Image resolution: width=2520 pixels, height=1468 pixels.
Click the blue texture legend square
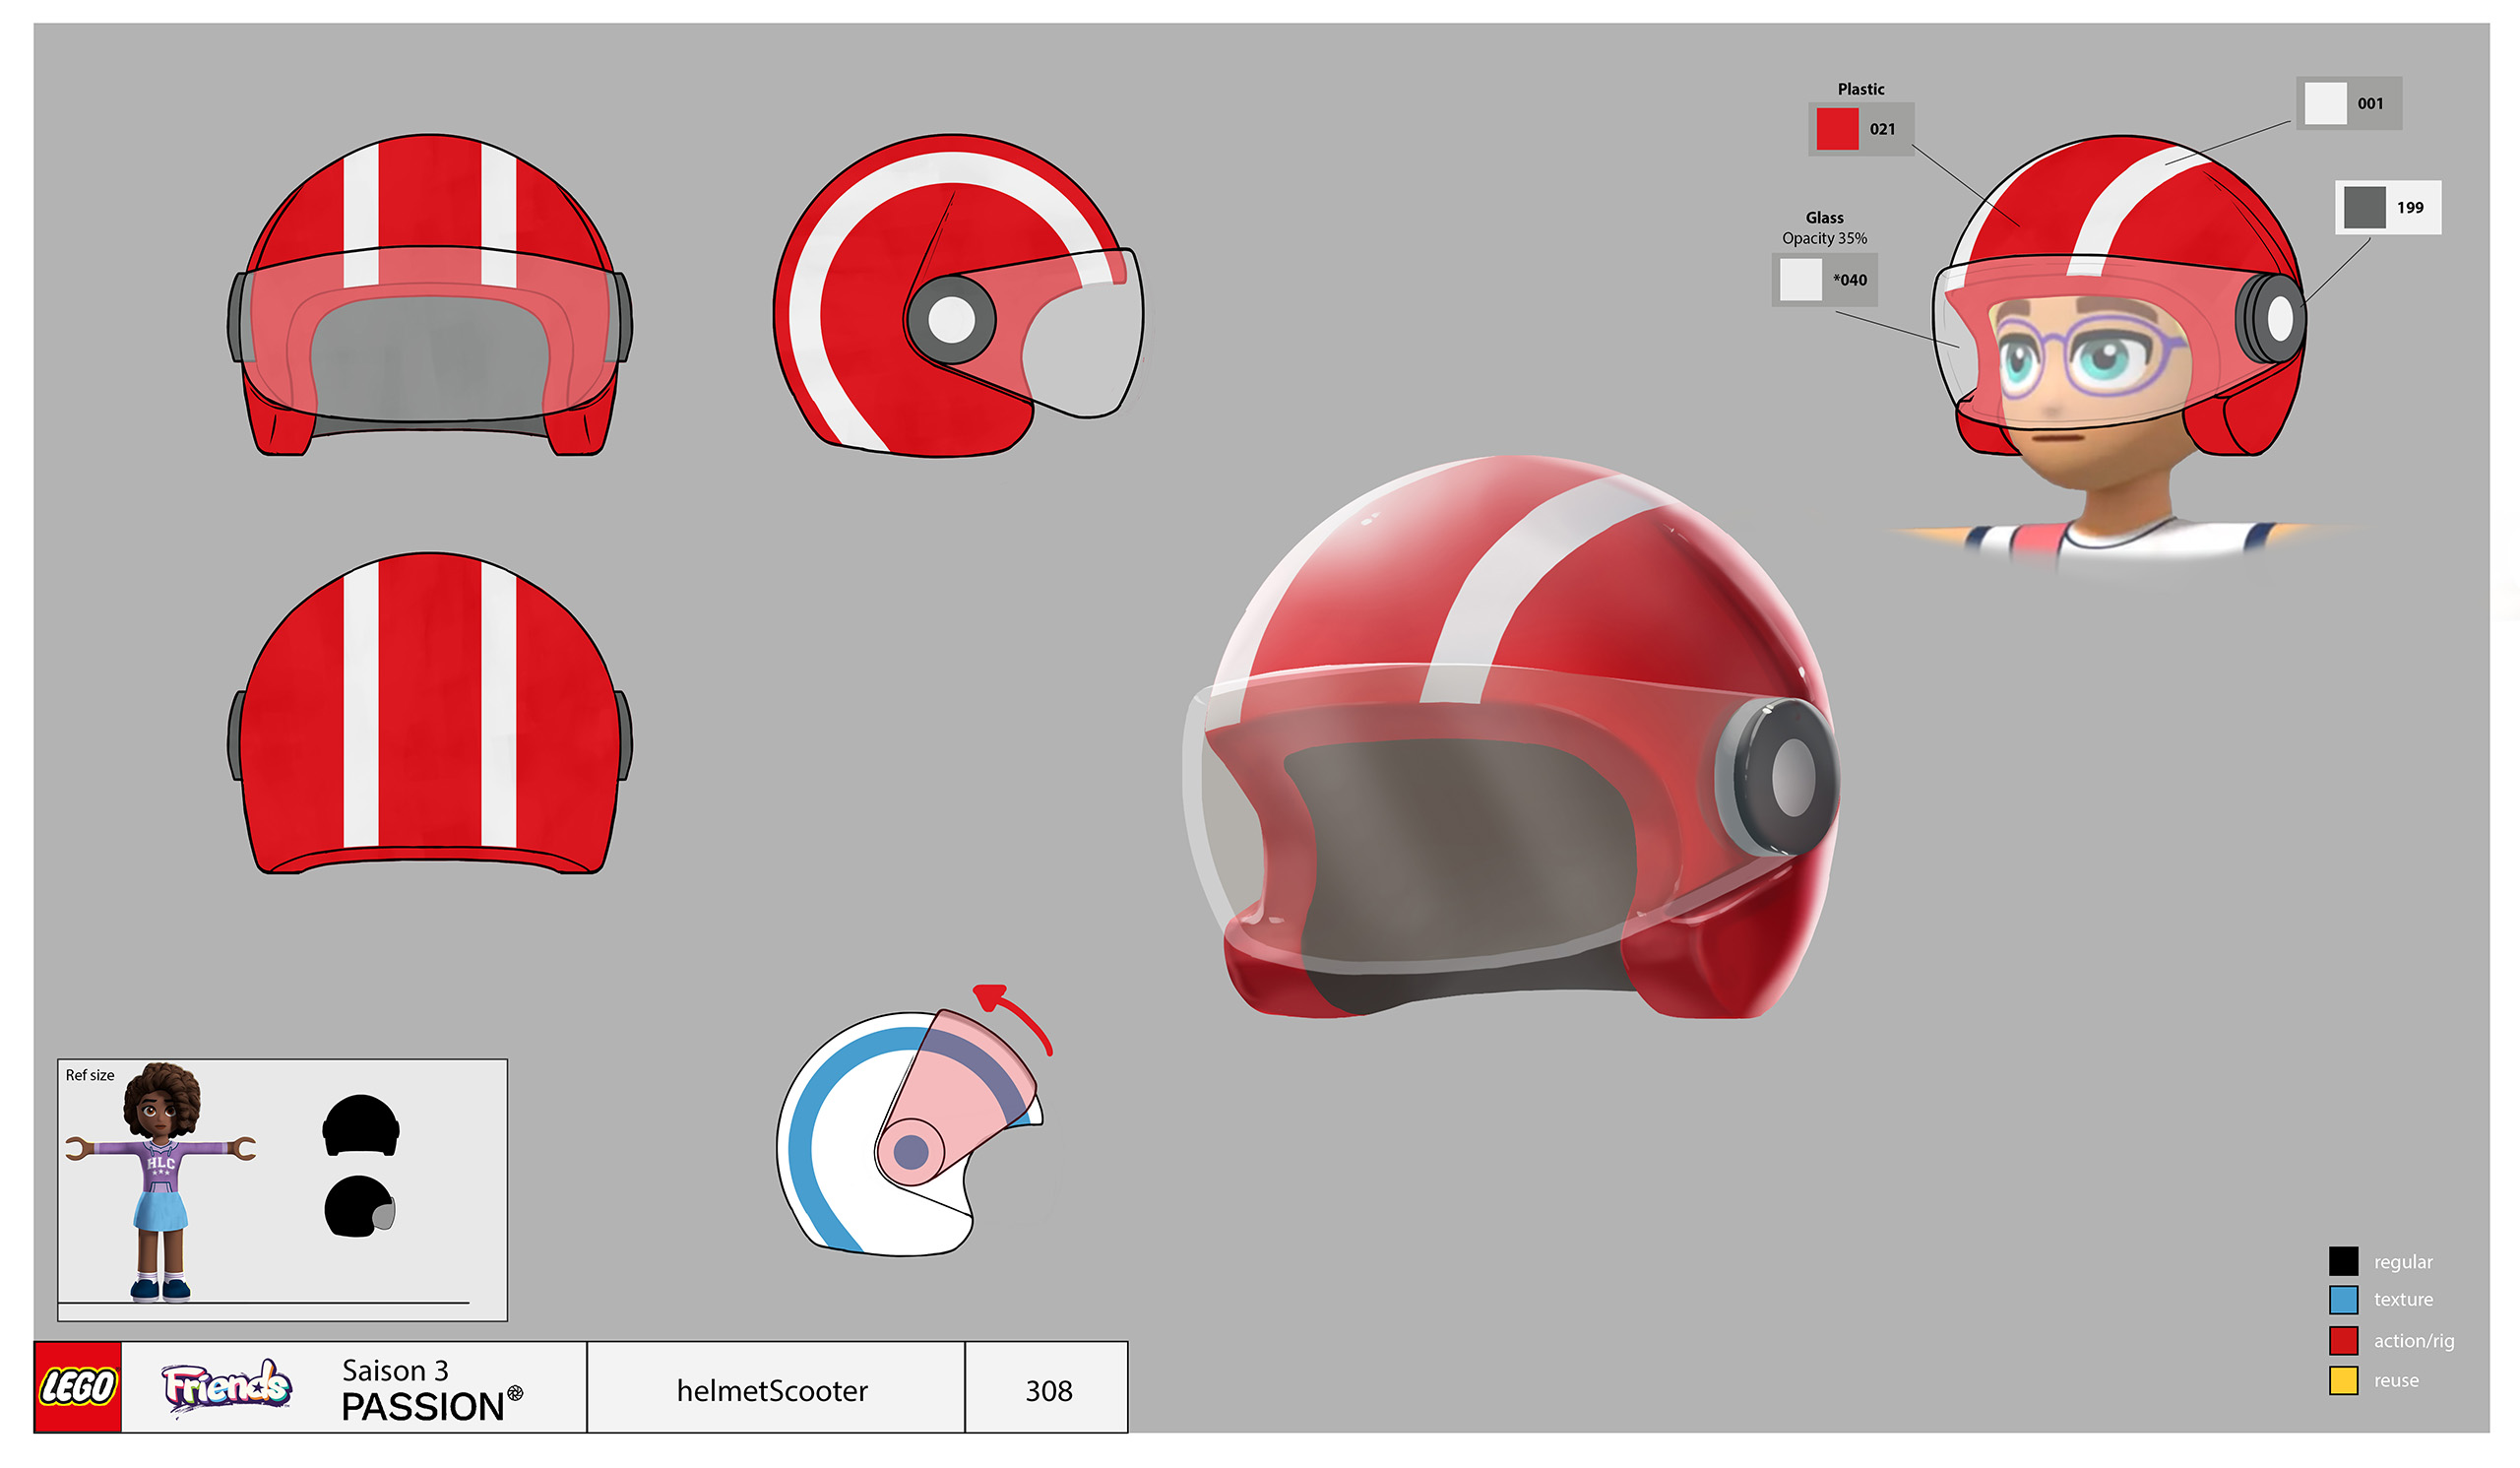[x=2343, y=1300]
